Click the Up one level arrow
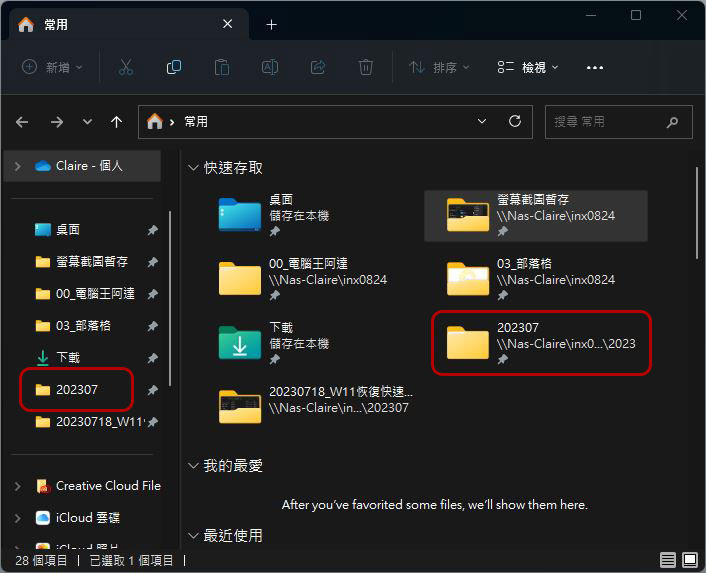 click(116, 122)
